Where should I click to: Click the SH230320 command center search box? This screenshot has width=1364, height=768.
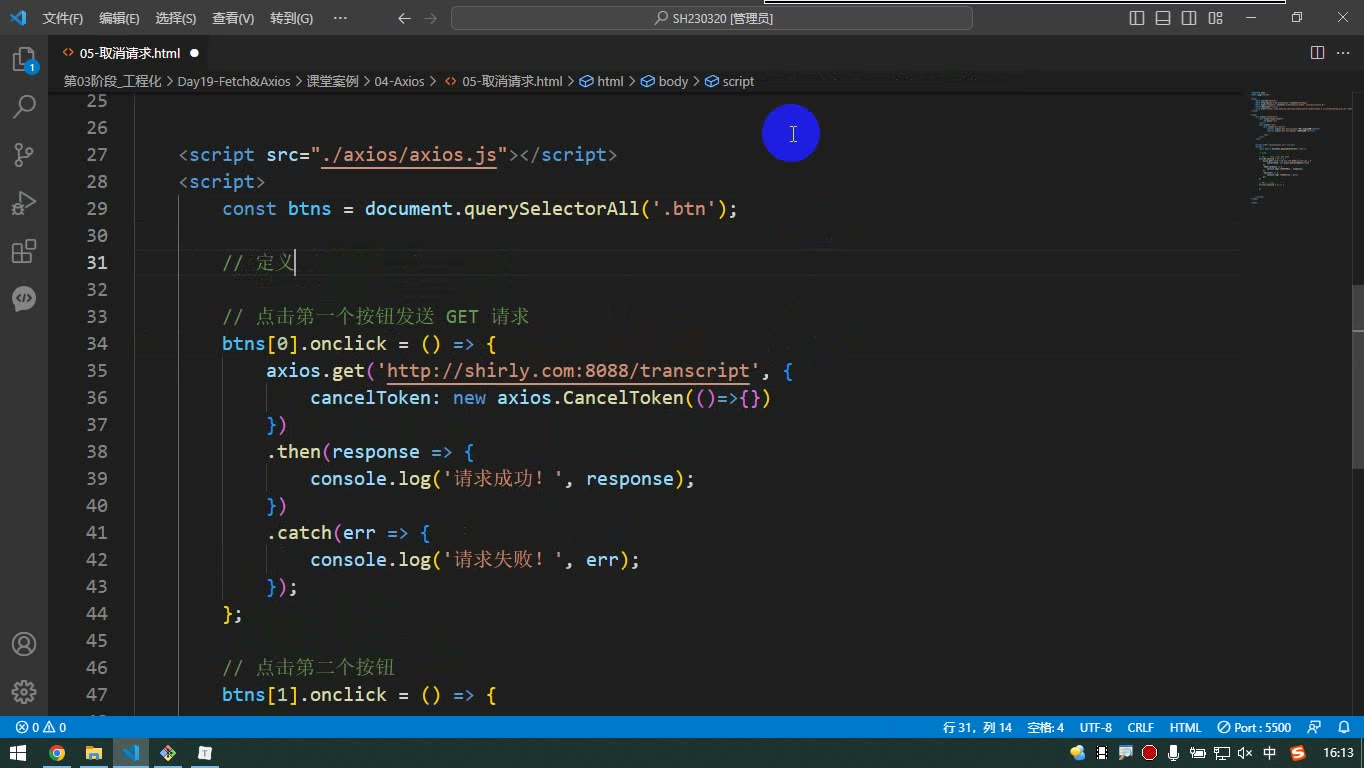click(x=712, y=18)
